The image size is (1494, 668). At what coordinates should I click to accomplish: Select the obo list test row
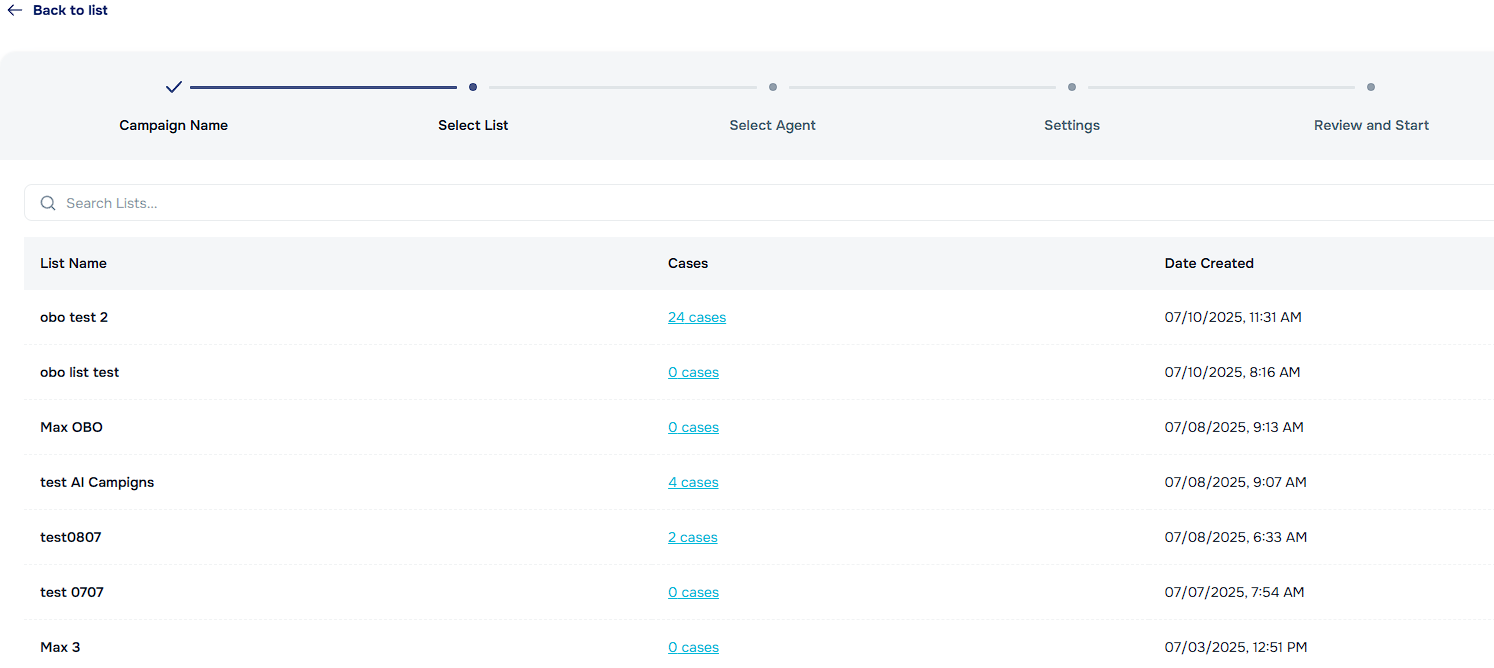(80, 372)
